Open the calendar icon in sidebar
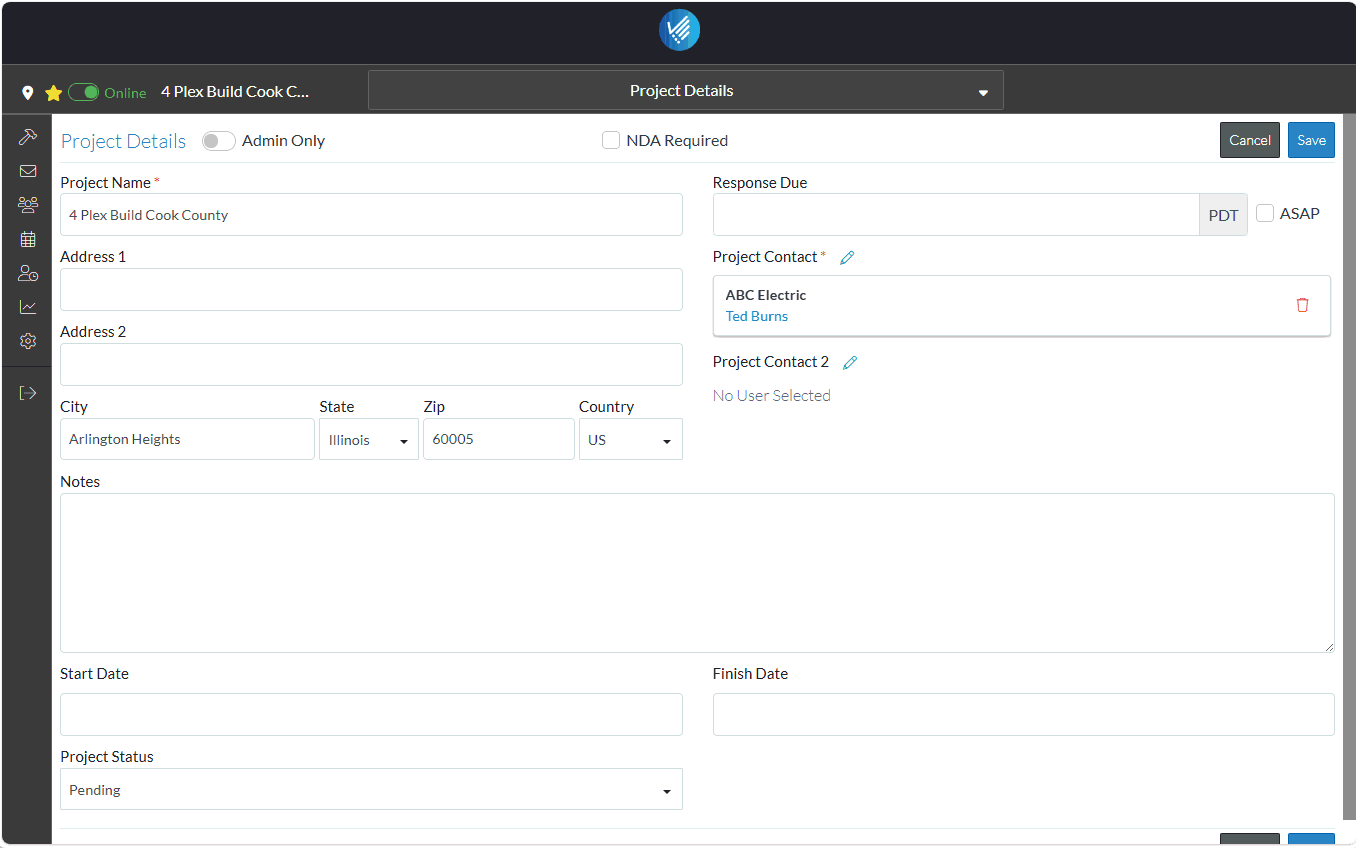Viewport: 1356px width, 848px height. (x=28, y=239)
